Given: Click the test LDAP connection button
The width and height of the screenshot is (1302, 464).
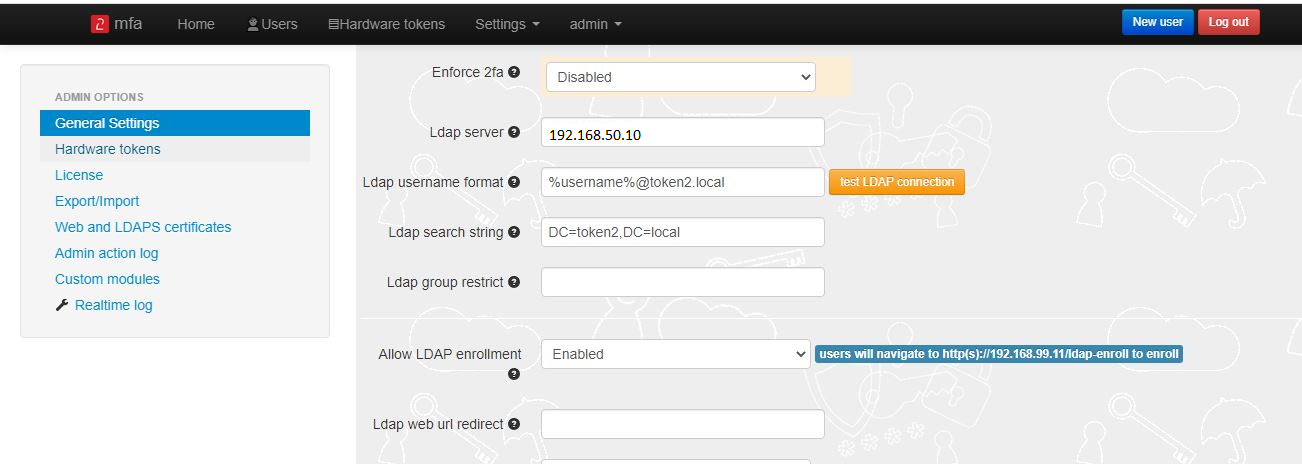Looking at the screenshot, I should pyautogui.click(x=897, y=182).
